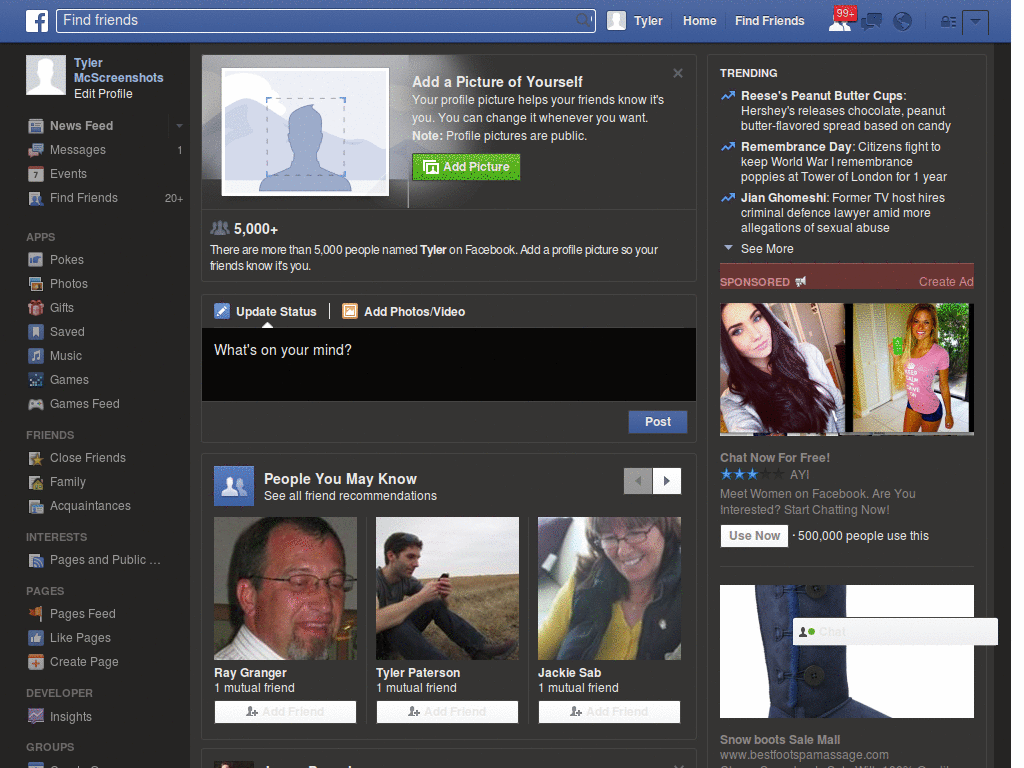Open See all friend recommendations link

coord(350,496)
